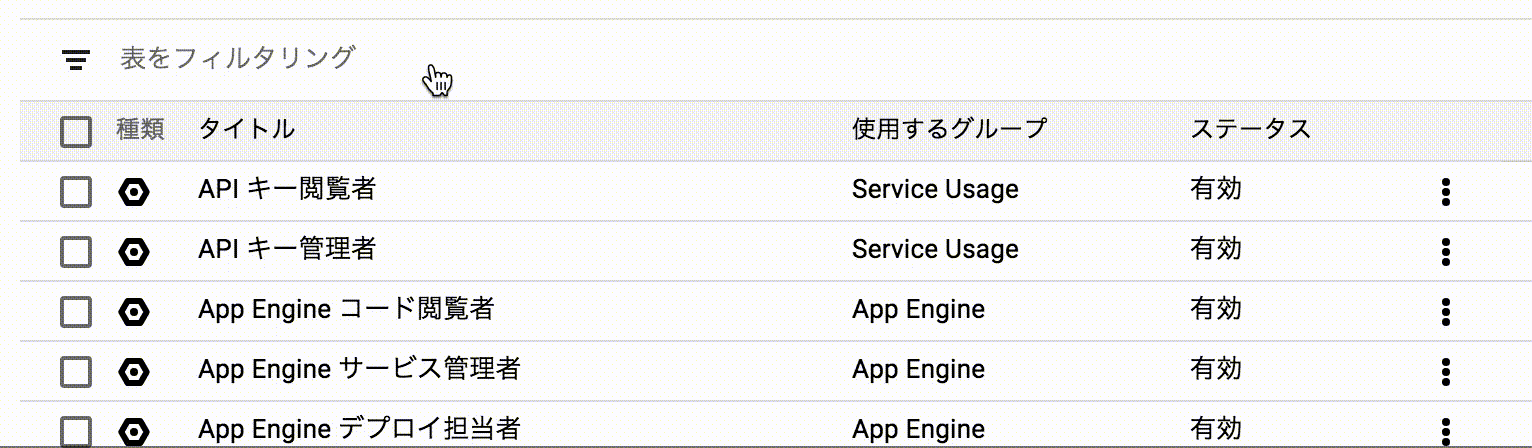Viewport: 1532px width, 448px height.
Task: Click 有効 status in App Engine デプロイ担当者 row
Action: tap(1216, 429)
